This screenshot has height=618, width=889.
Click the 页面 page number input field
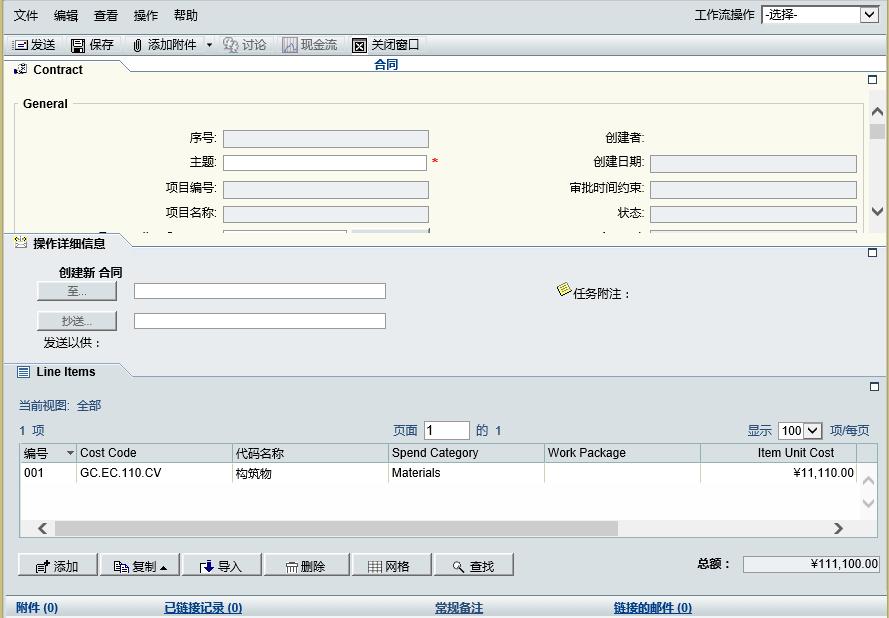click(x=446, y=430)
